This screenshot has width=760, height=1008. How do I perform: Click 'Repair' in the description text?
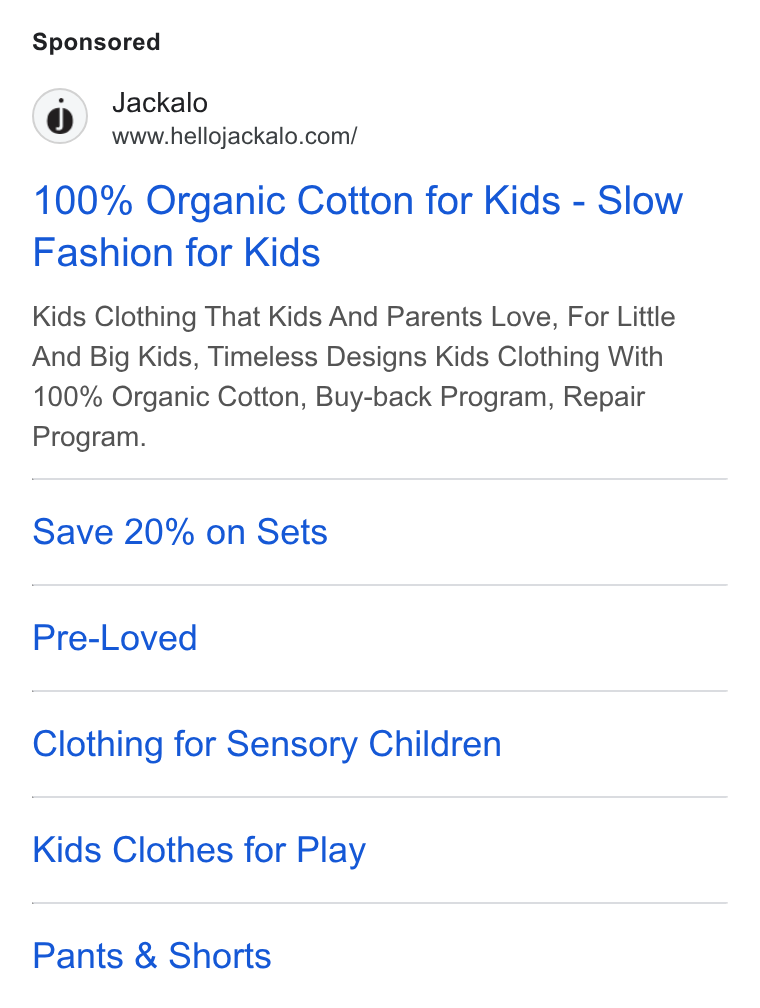click(x=604, y=397)
